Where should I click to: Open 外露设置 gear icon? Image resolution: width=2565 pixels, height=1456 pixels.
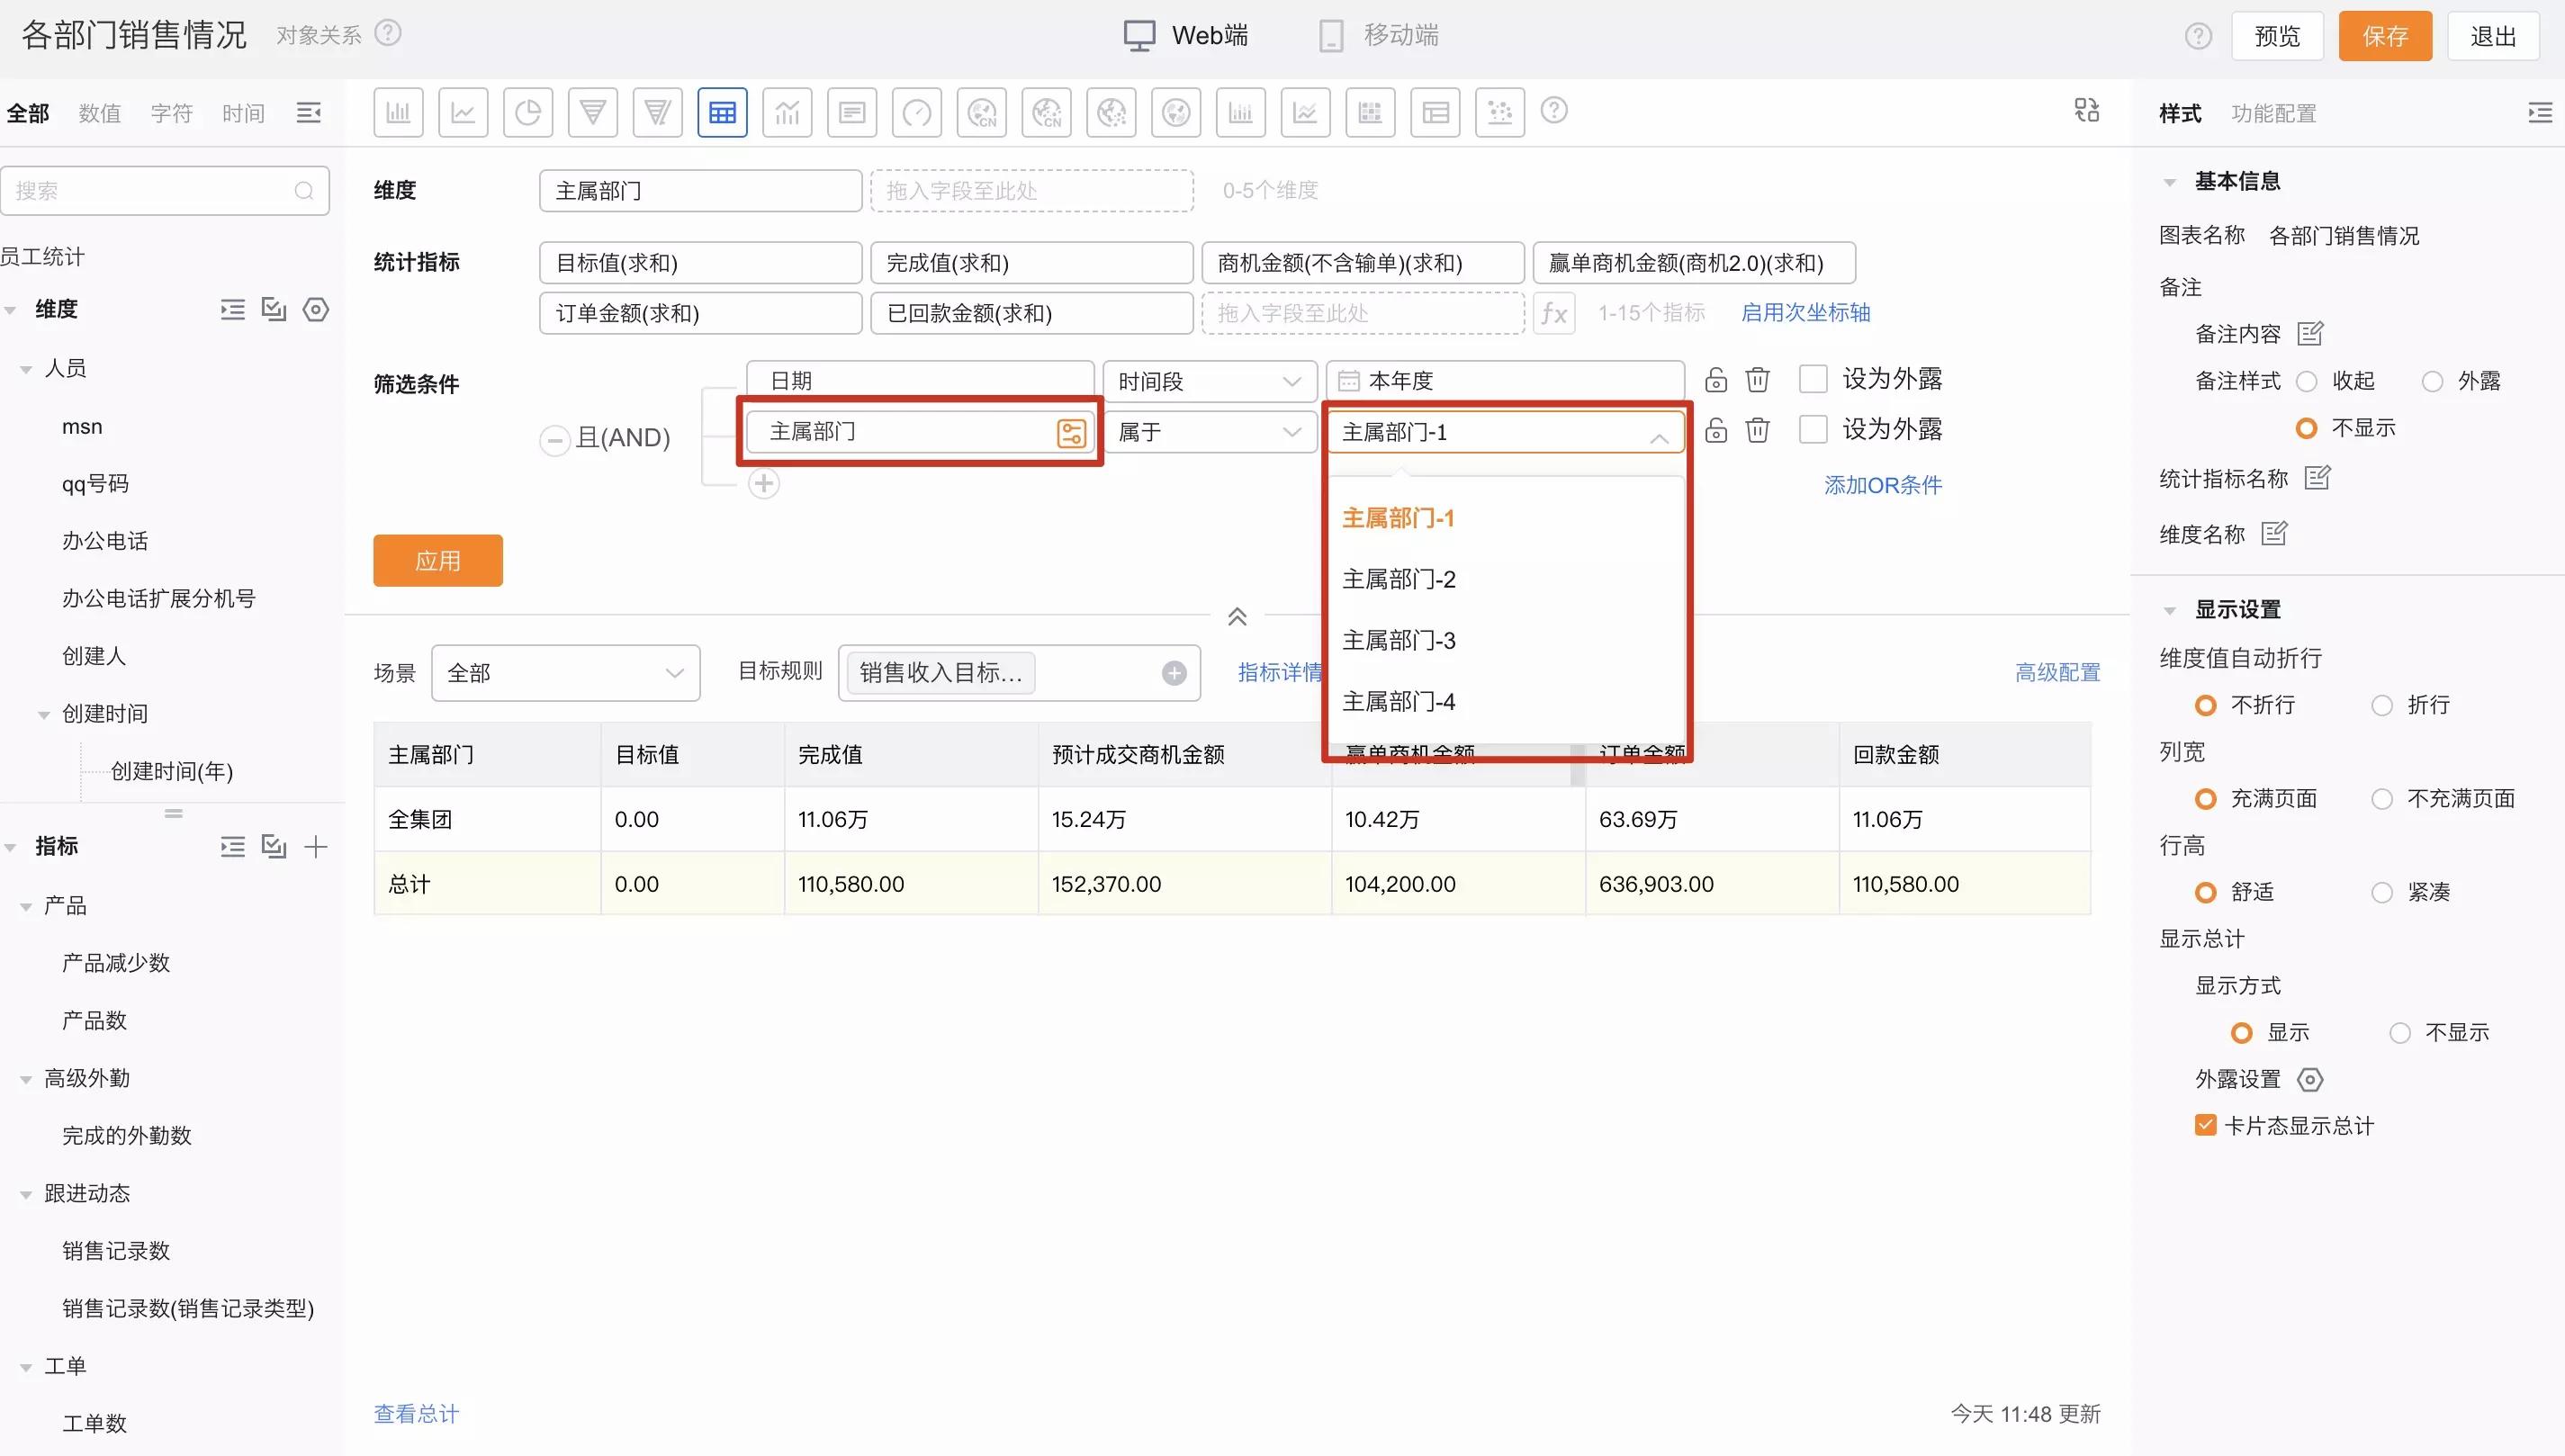point(2310,1080)
